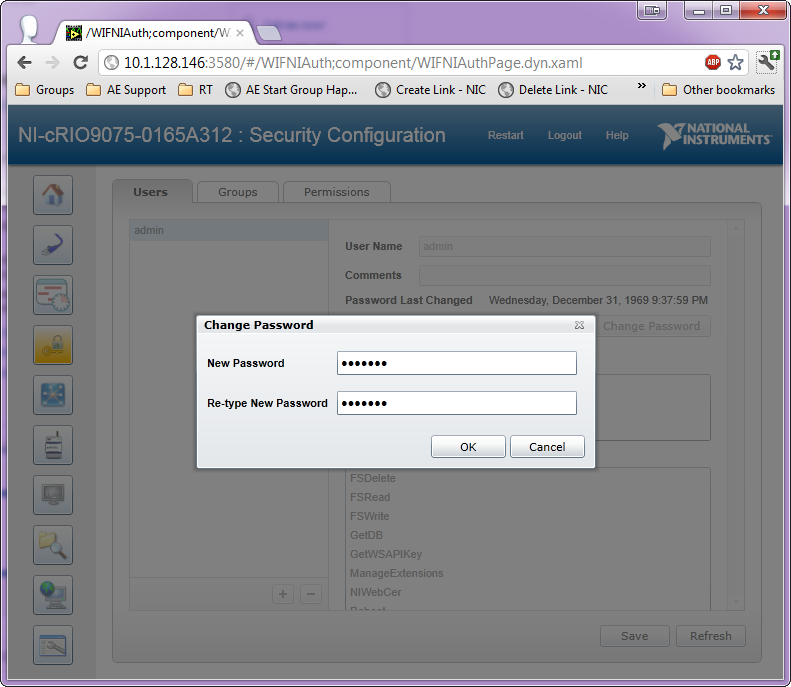The width and height of the screenshot is (791, 687).
Task: Reload the page with browser refresh
Action: click(x=81, y=63)
